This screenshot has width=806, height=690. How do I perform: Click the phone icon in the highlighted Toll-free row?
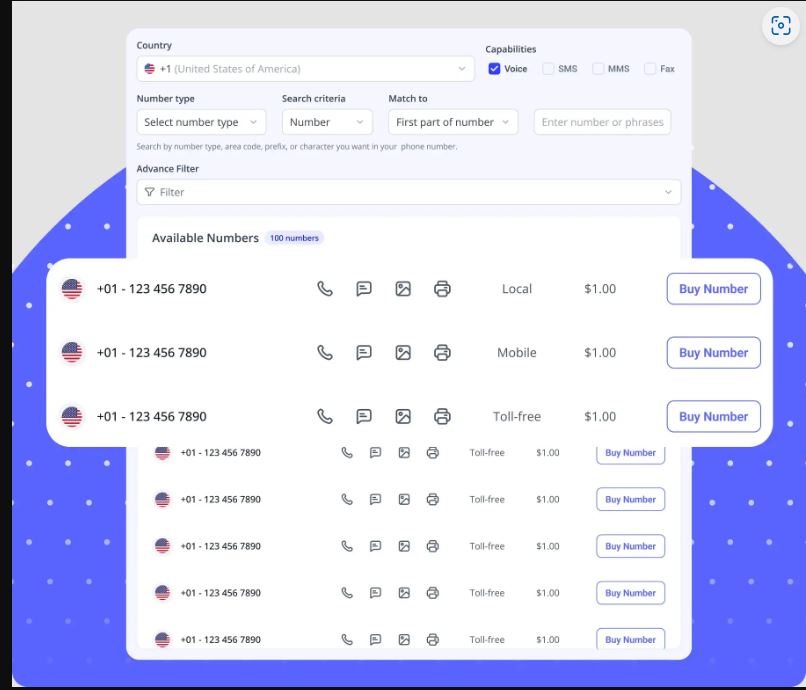(324, 417)
